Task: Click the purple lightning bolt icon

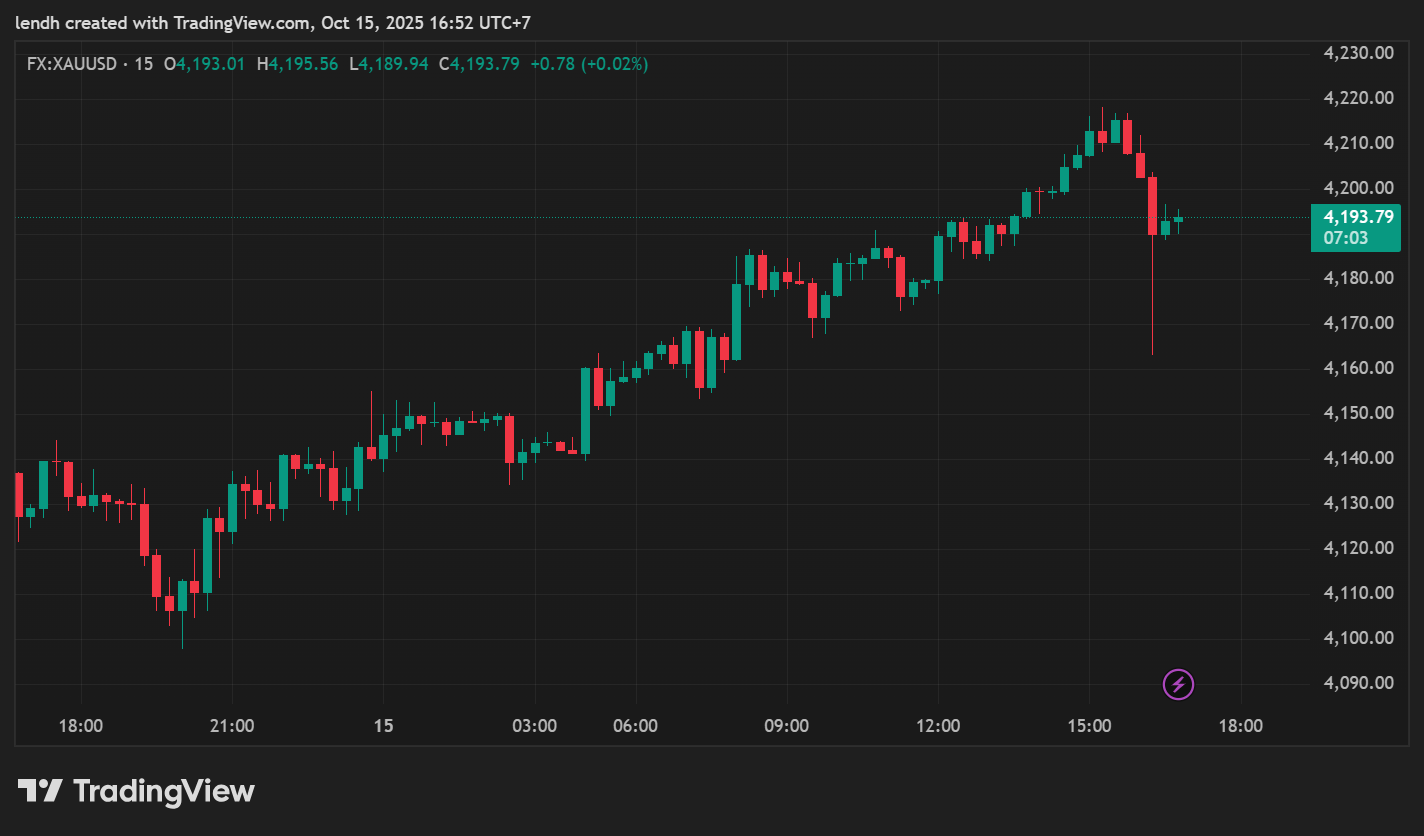Action: 1178,684
